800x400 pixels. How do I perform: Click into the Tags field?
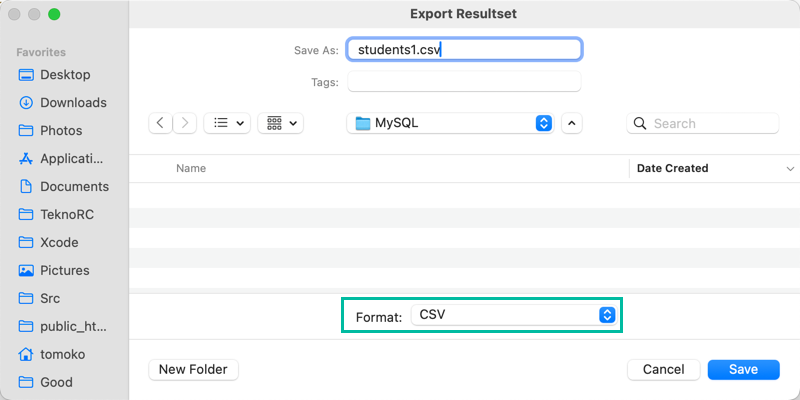464,82
